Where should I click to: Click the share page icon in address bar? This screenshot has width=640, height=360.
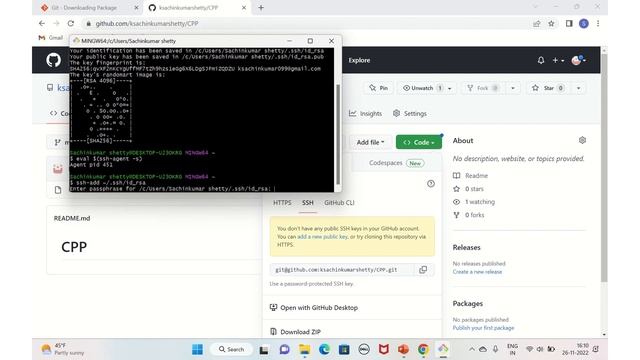click(537, 24)
